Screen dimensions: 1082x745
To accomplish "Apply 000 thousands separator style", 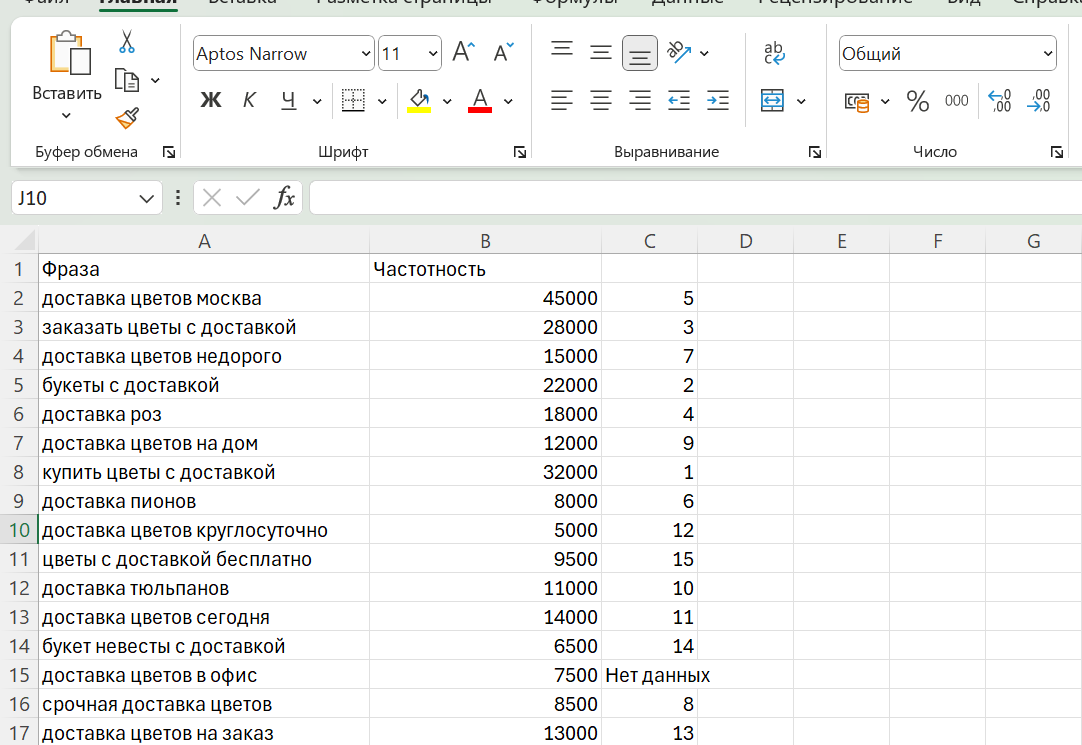I will tap(956, 101).
